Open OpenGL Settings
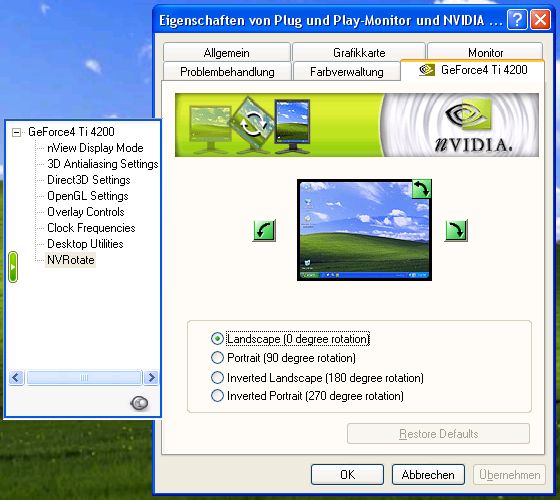The image size is (560, 500). (x=88, y=196)
